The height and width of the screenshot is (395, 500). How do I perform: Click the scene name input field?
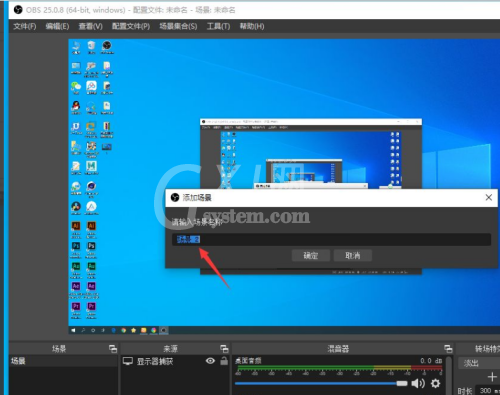pyautogui.click(x=331, y=239)
